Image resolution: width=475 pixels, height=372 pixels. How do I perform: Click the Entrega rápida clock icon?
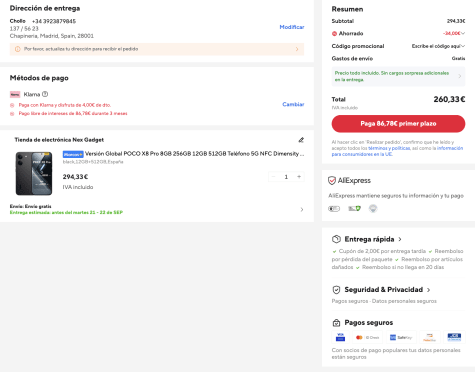[x=336, y=239]
